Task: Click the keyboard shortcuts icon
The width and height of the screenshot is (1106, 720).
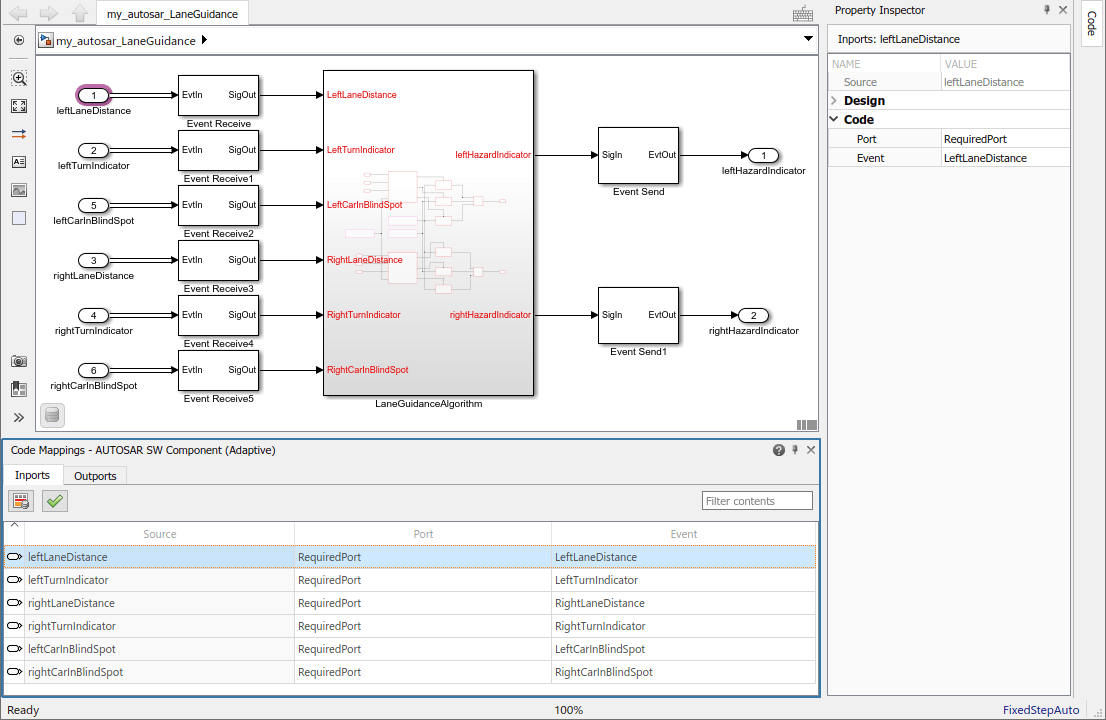Action: click(802, 13)
